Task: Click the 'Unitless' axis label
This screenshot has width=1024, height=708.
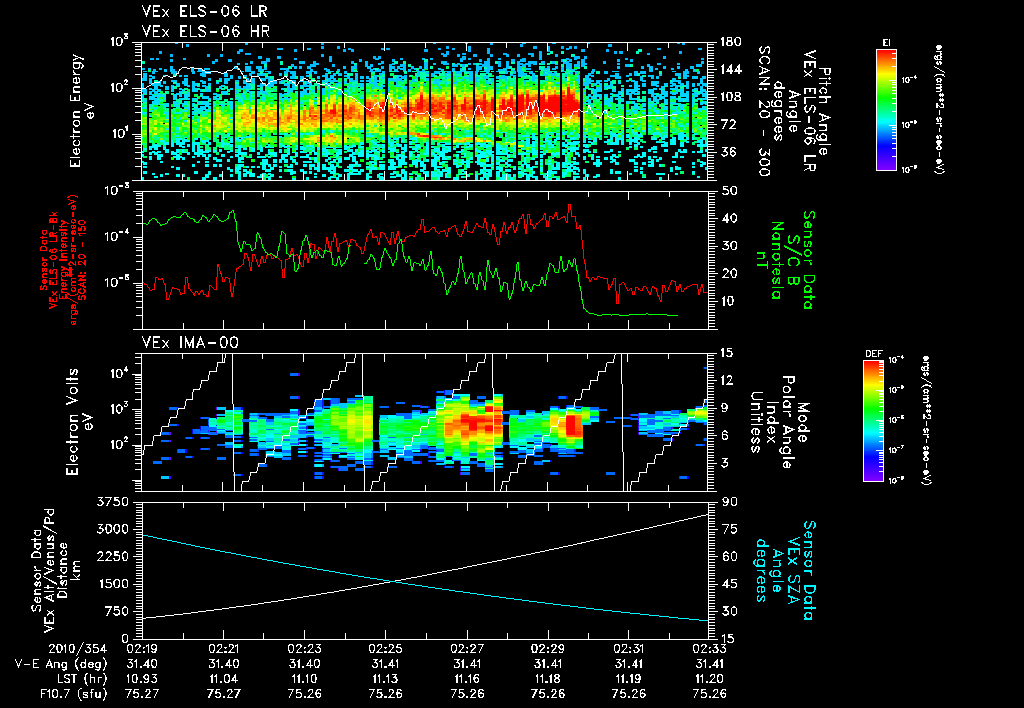Action: tap(756, 422)
